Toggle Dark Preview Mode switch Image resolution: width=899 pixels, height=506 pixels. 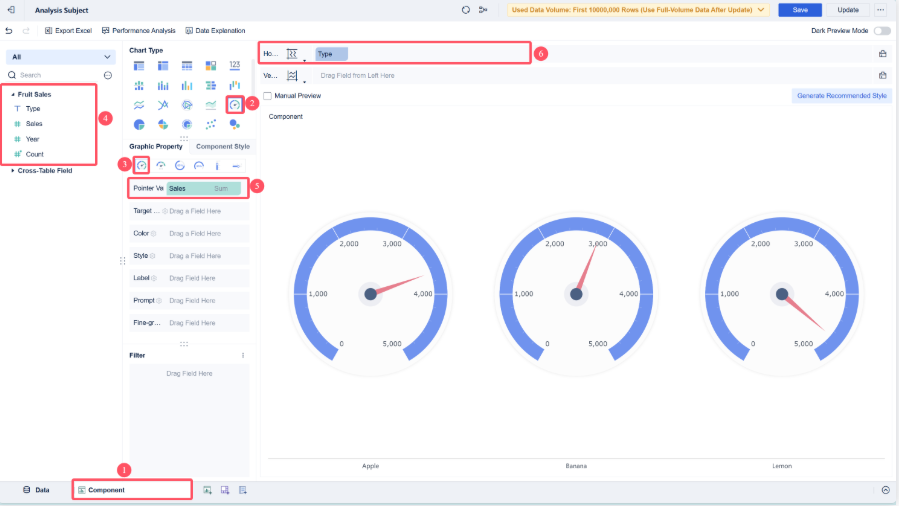point(881,31)
